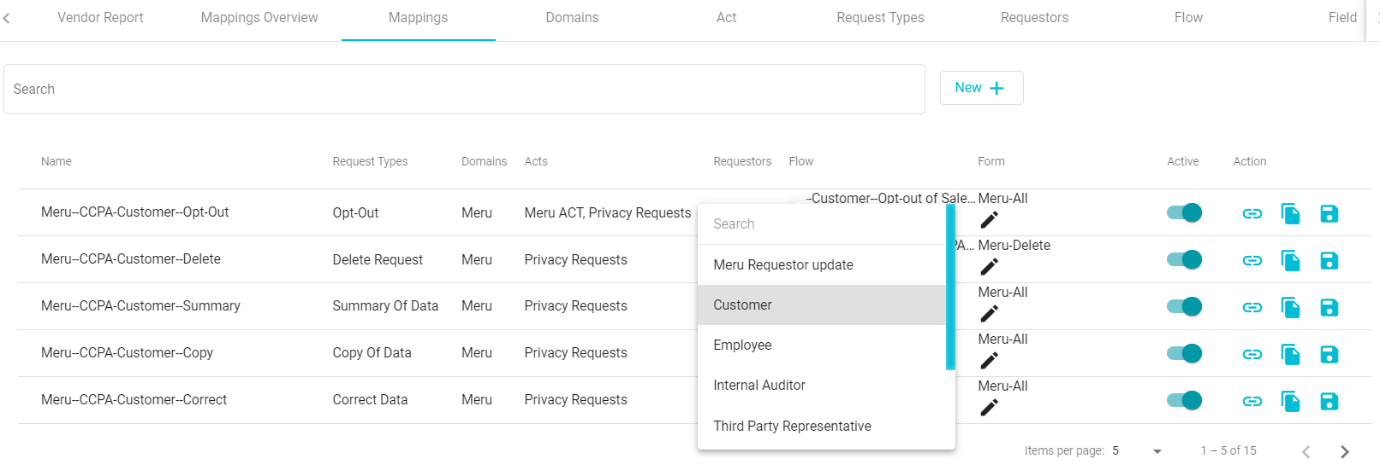Edit form pencil for Opt-Out row
This screenshot has width=1380, height=476.
coord(989,220)
